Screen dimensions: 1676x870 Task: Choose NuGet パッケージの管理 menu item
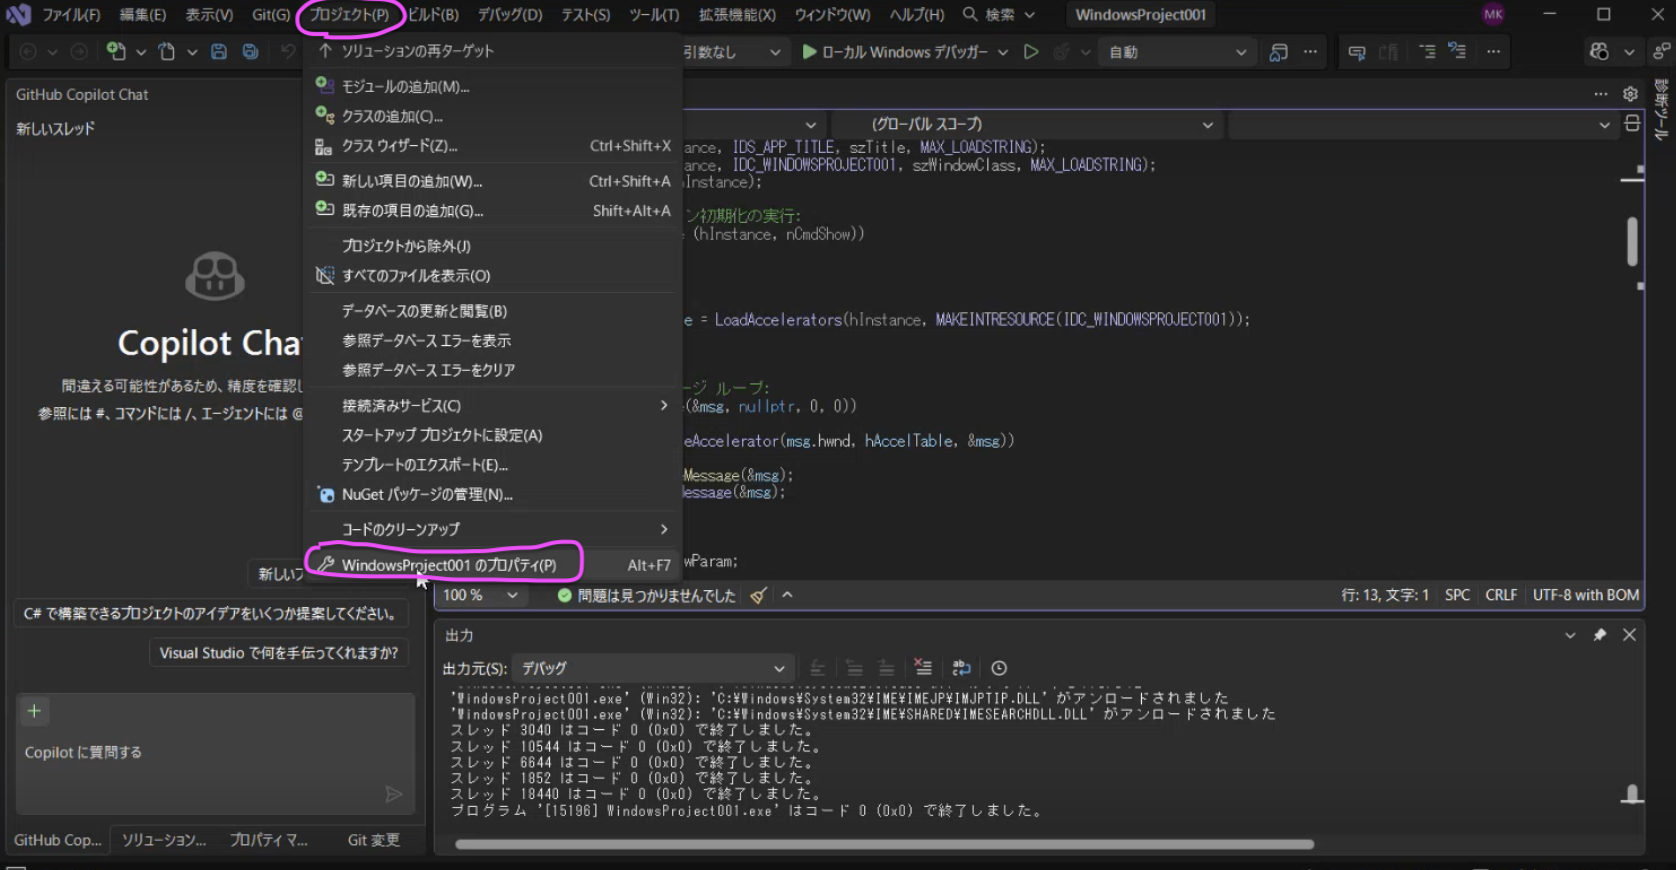tap(494, 494)
